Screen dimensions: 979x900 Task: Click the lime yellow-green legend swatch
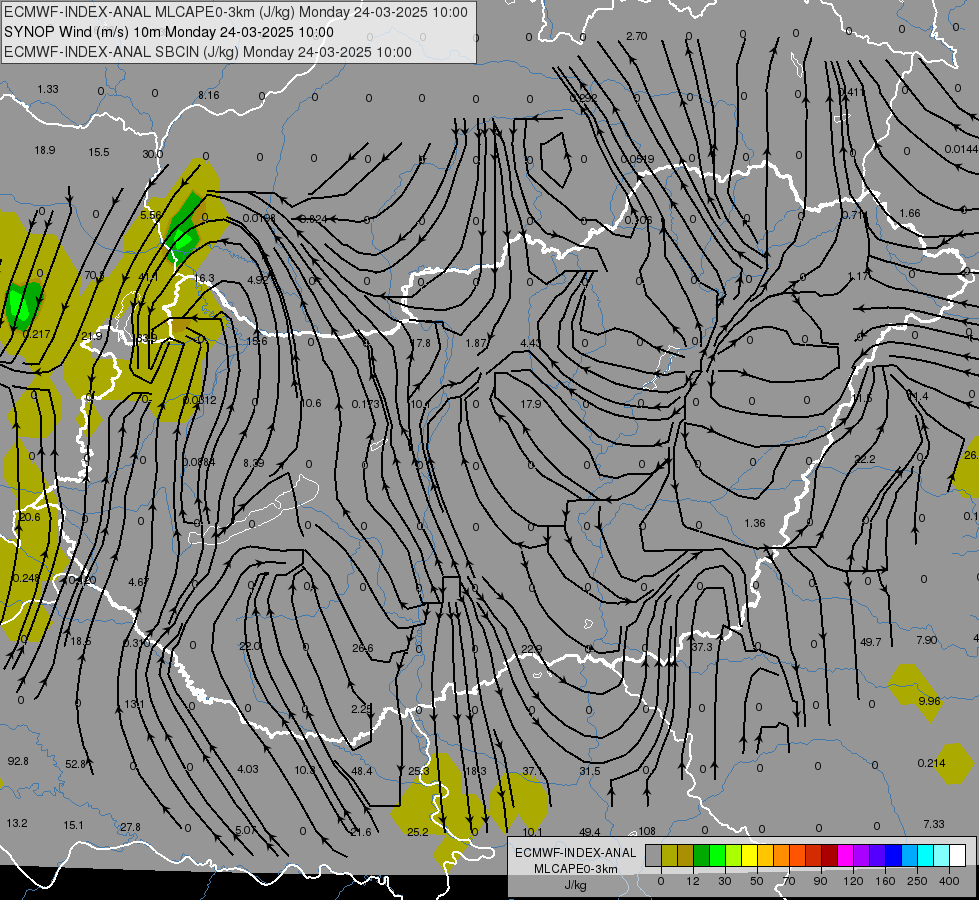(734, 855)
